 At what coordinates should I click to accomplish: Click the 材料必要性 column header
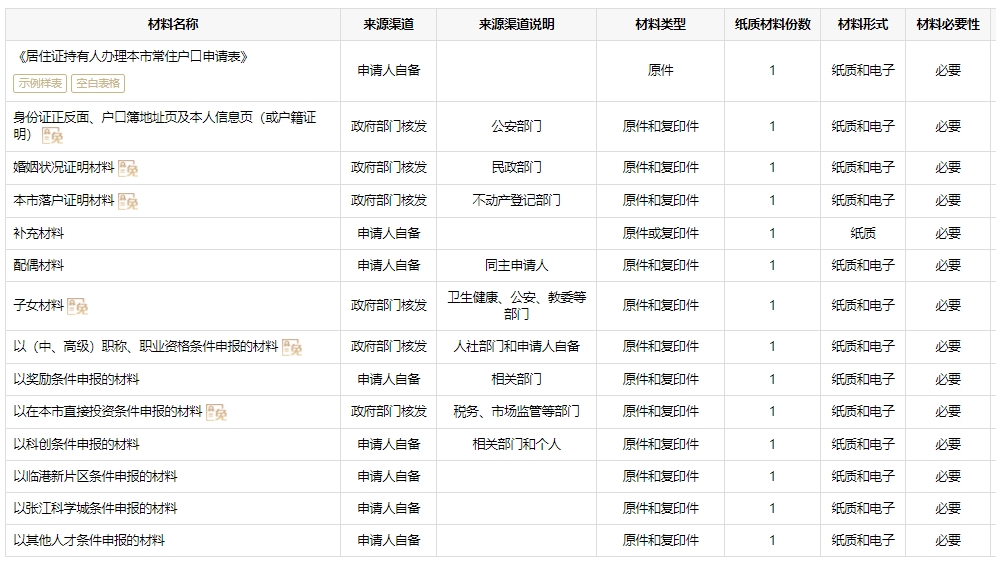[948, 24]
